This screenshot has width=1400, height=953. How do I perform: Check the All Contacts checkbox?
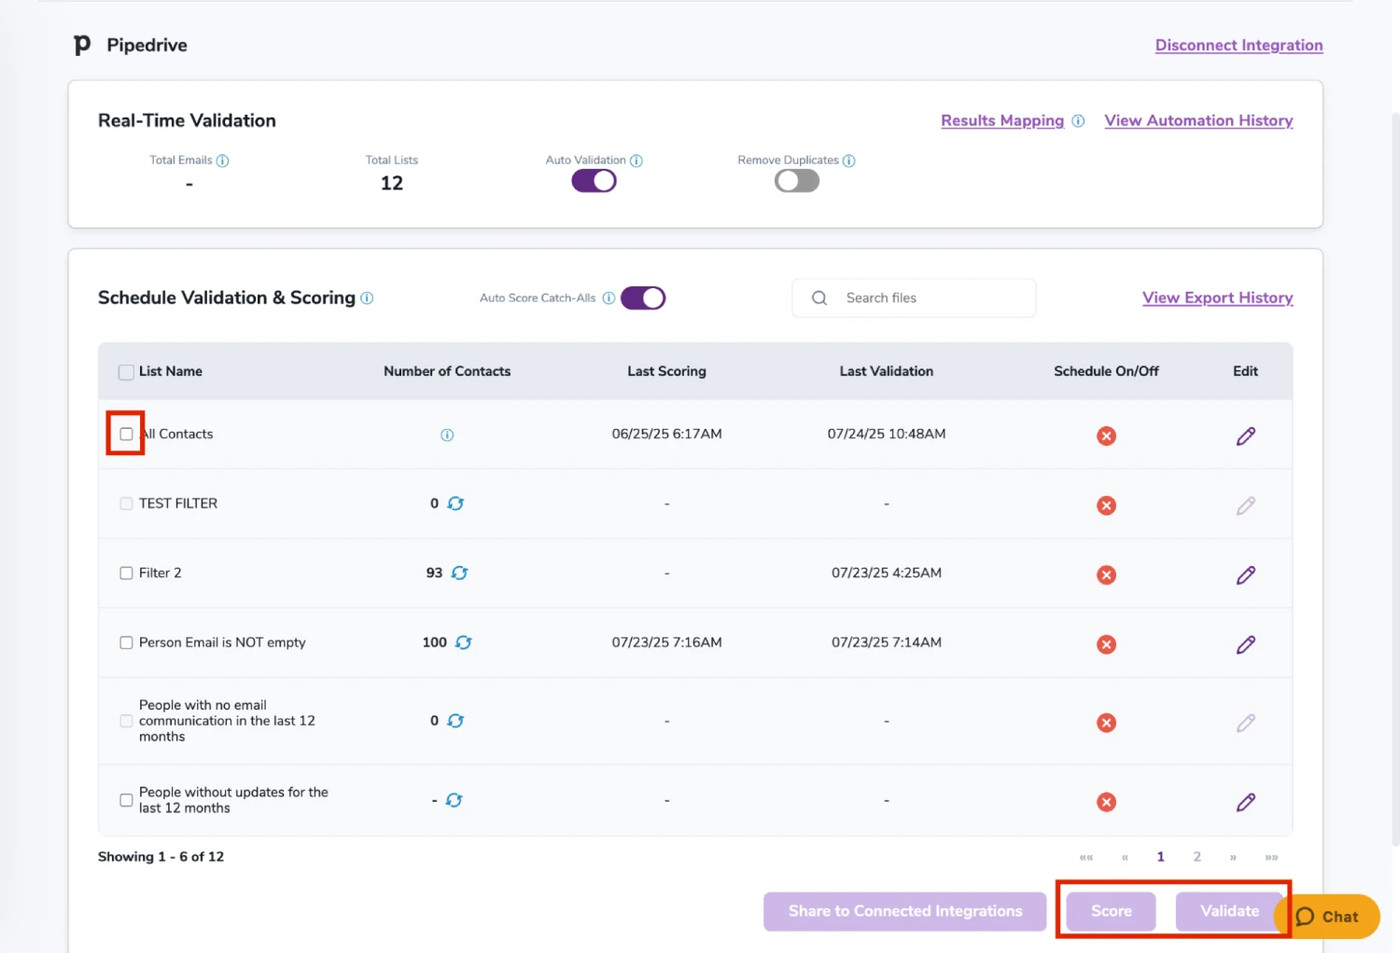coord(126,434)
